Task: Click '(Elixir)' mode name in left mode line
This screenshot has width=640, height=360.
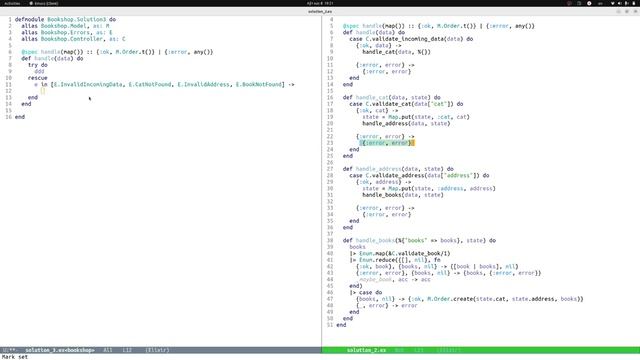Action: click(157, 350)
